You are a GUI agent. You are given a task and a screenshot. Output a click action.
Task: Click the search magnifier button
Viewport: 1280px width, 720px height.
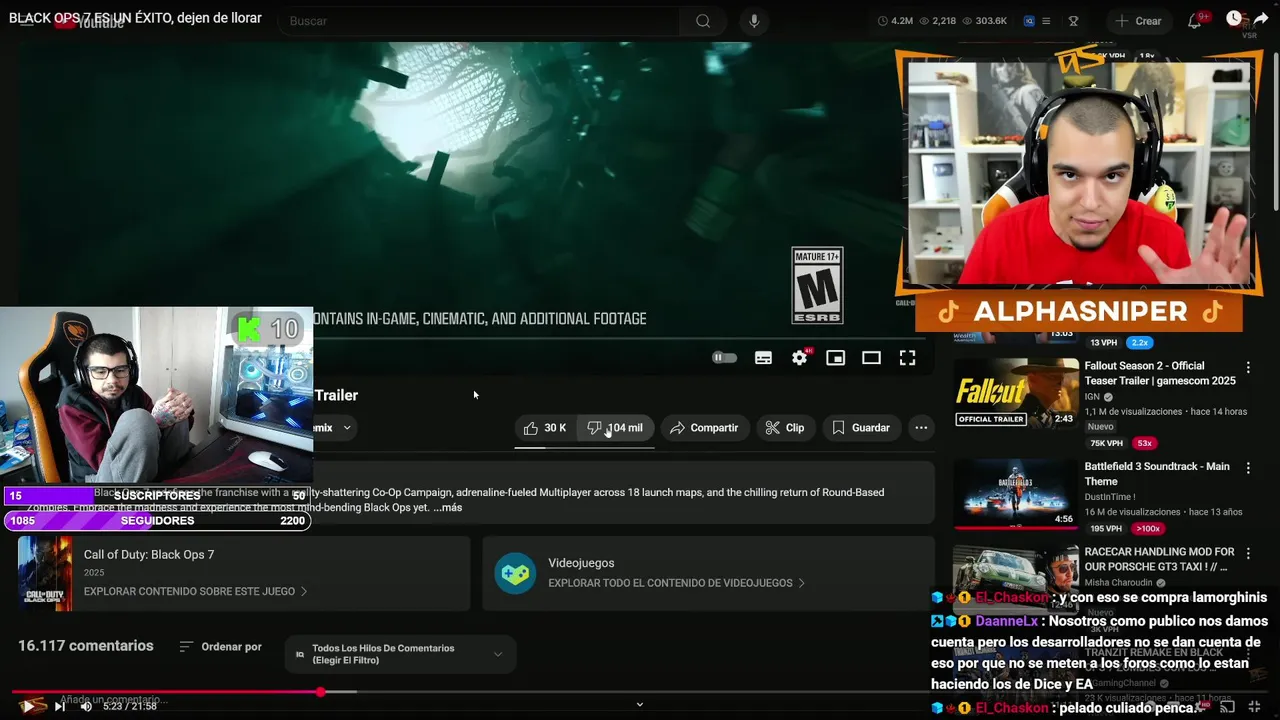pyautogui.click(x=703, y=21)
